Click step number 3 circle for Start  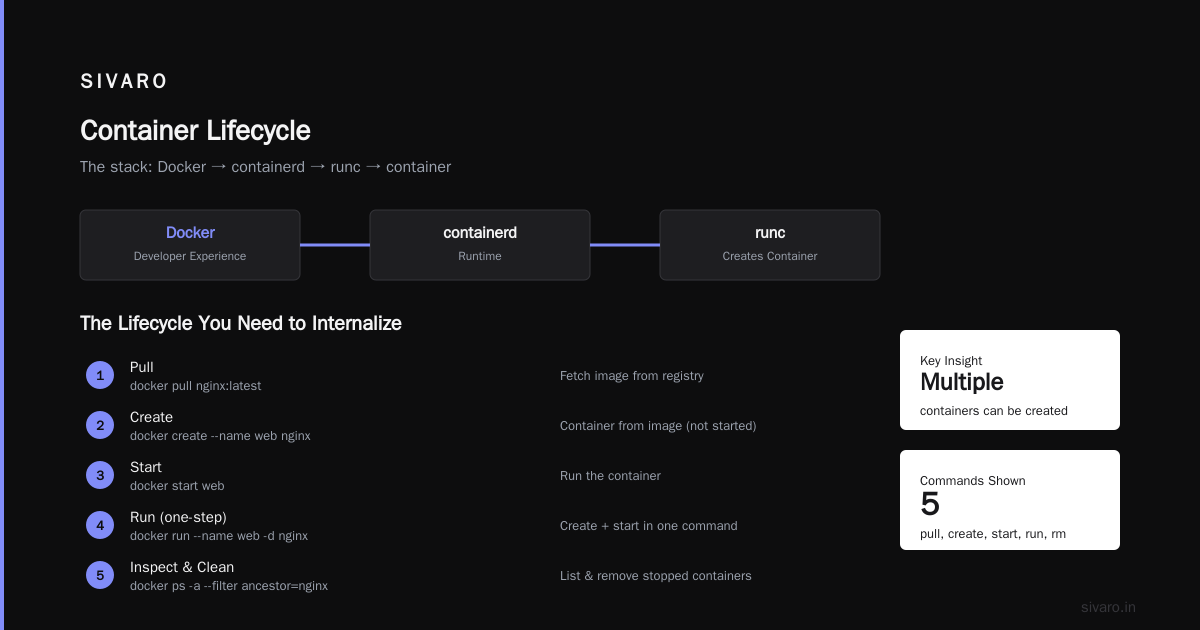click(x=100, y=475)
